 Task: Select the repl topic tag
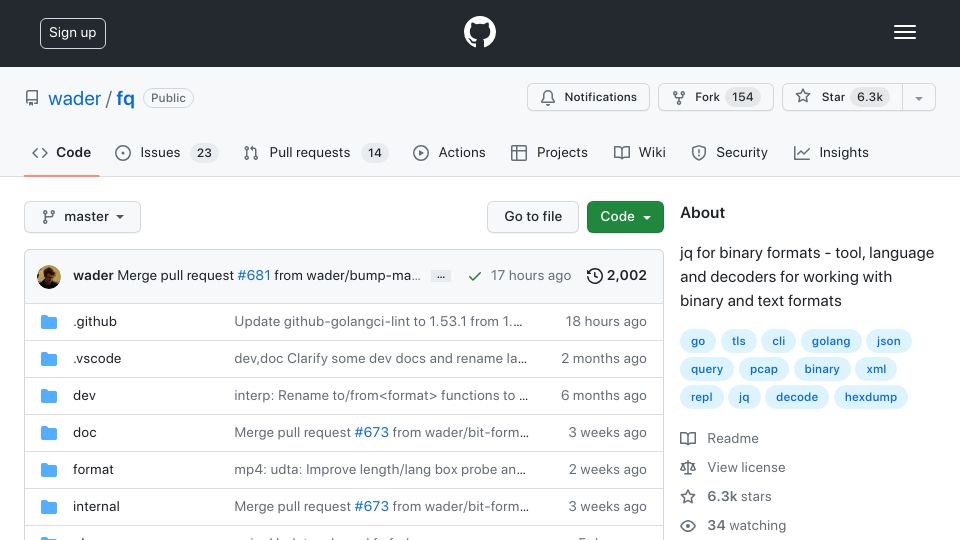click(x=702, y=397)
